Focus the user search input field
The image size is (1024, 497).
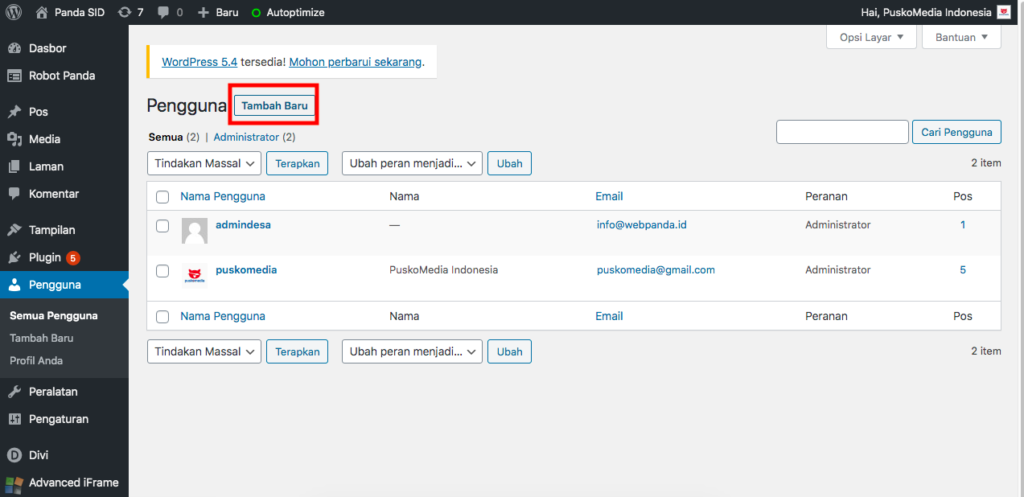842,132
